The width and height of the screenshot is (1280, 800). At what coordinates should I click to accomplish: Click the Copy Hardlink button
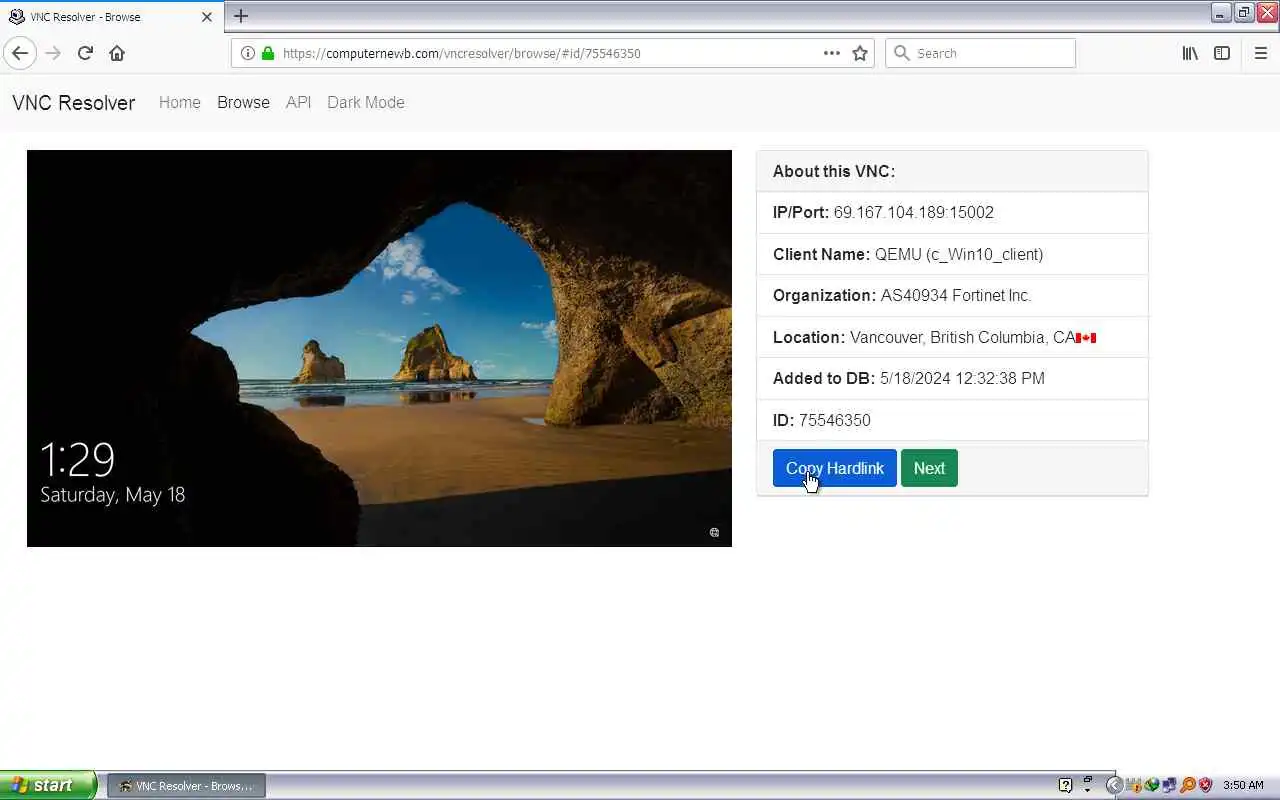(x=834, y=468)
